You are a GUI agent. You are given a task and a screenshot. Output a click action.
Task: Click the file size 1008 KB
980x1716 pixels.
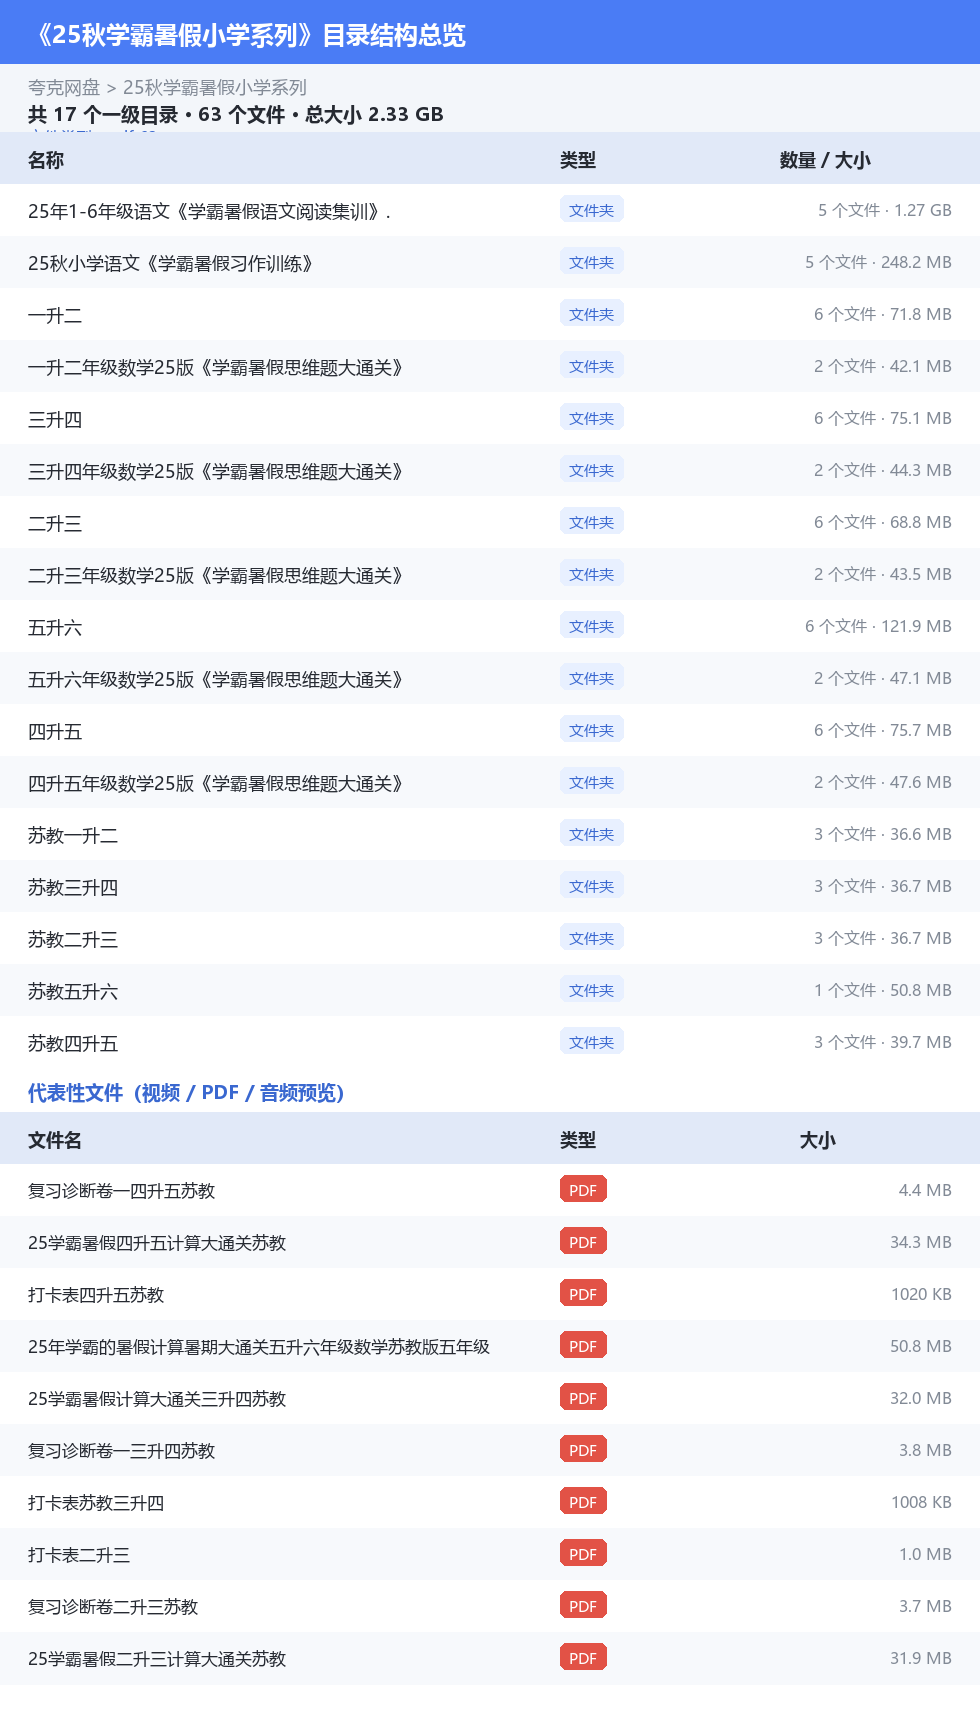click(x=921, y=1502)
